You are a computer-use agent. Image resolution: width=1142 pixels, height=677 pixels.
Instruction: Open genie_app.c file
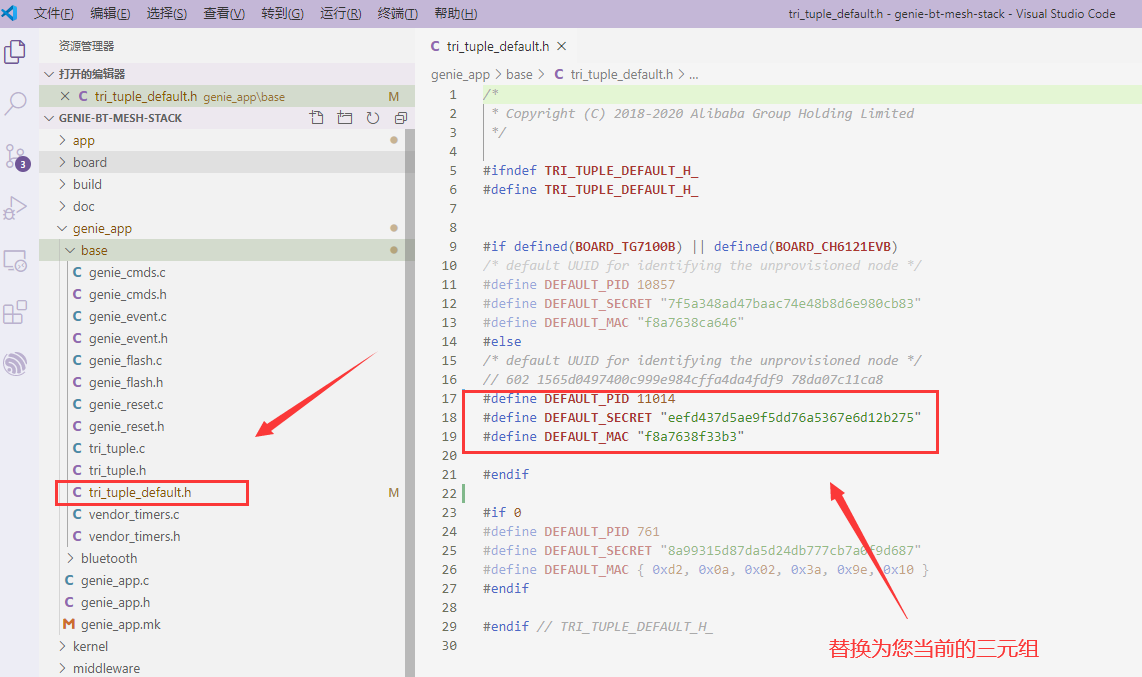pyautogui.click(x=115, y=580)
